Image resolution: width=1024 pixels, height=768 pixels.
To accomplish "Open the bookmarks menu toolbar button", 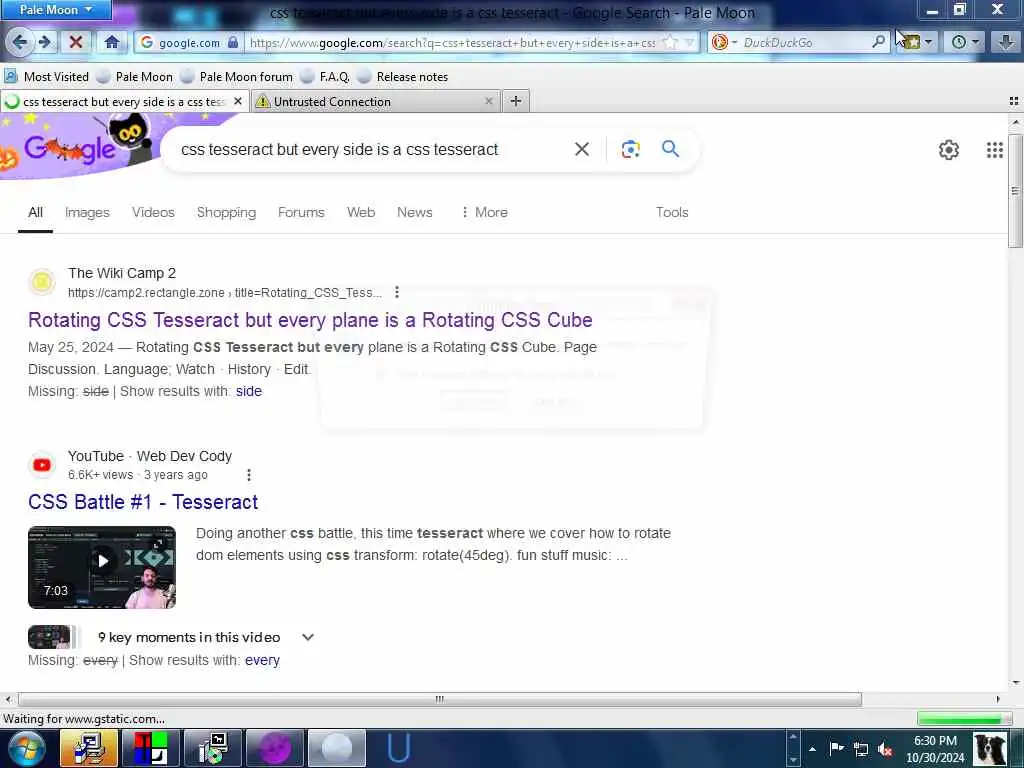I will (x=918, y=42).
